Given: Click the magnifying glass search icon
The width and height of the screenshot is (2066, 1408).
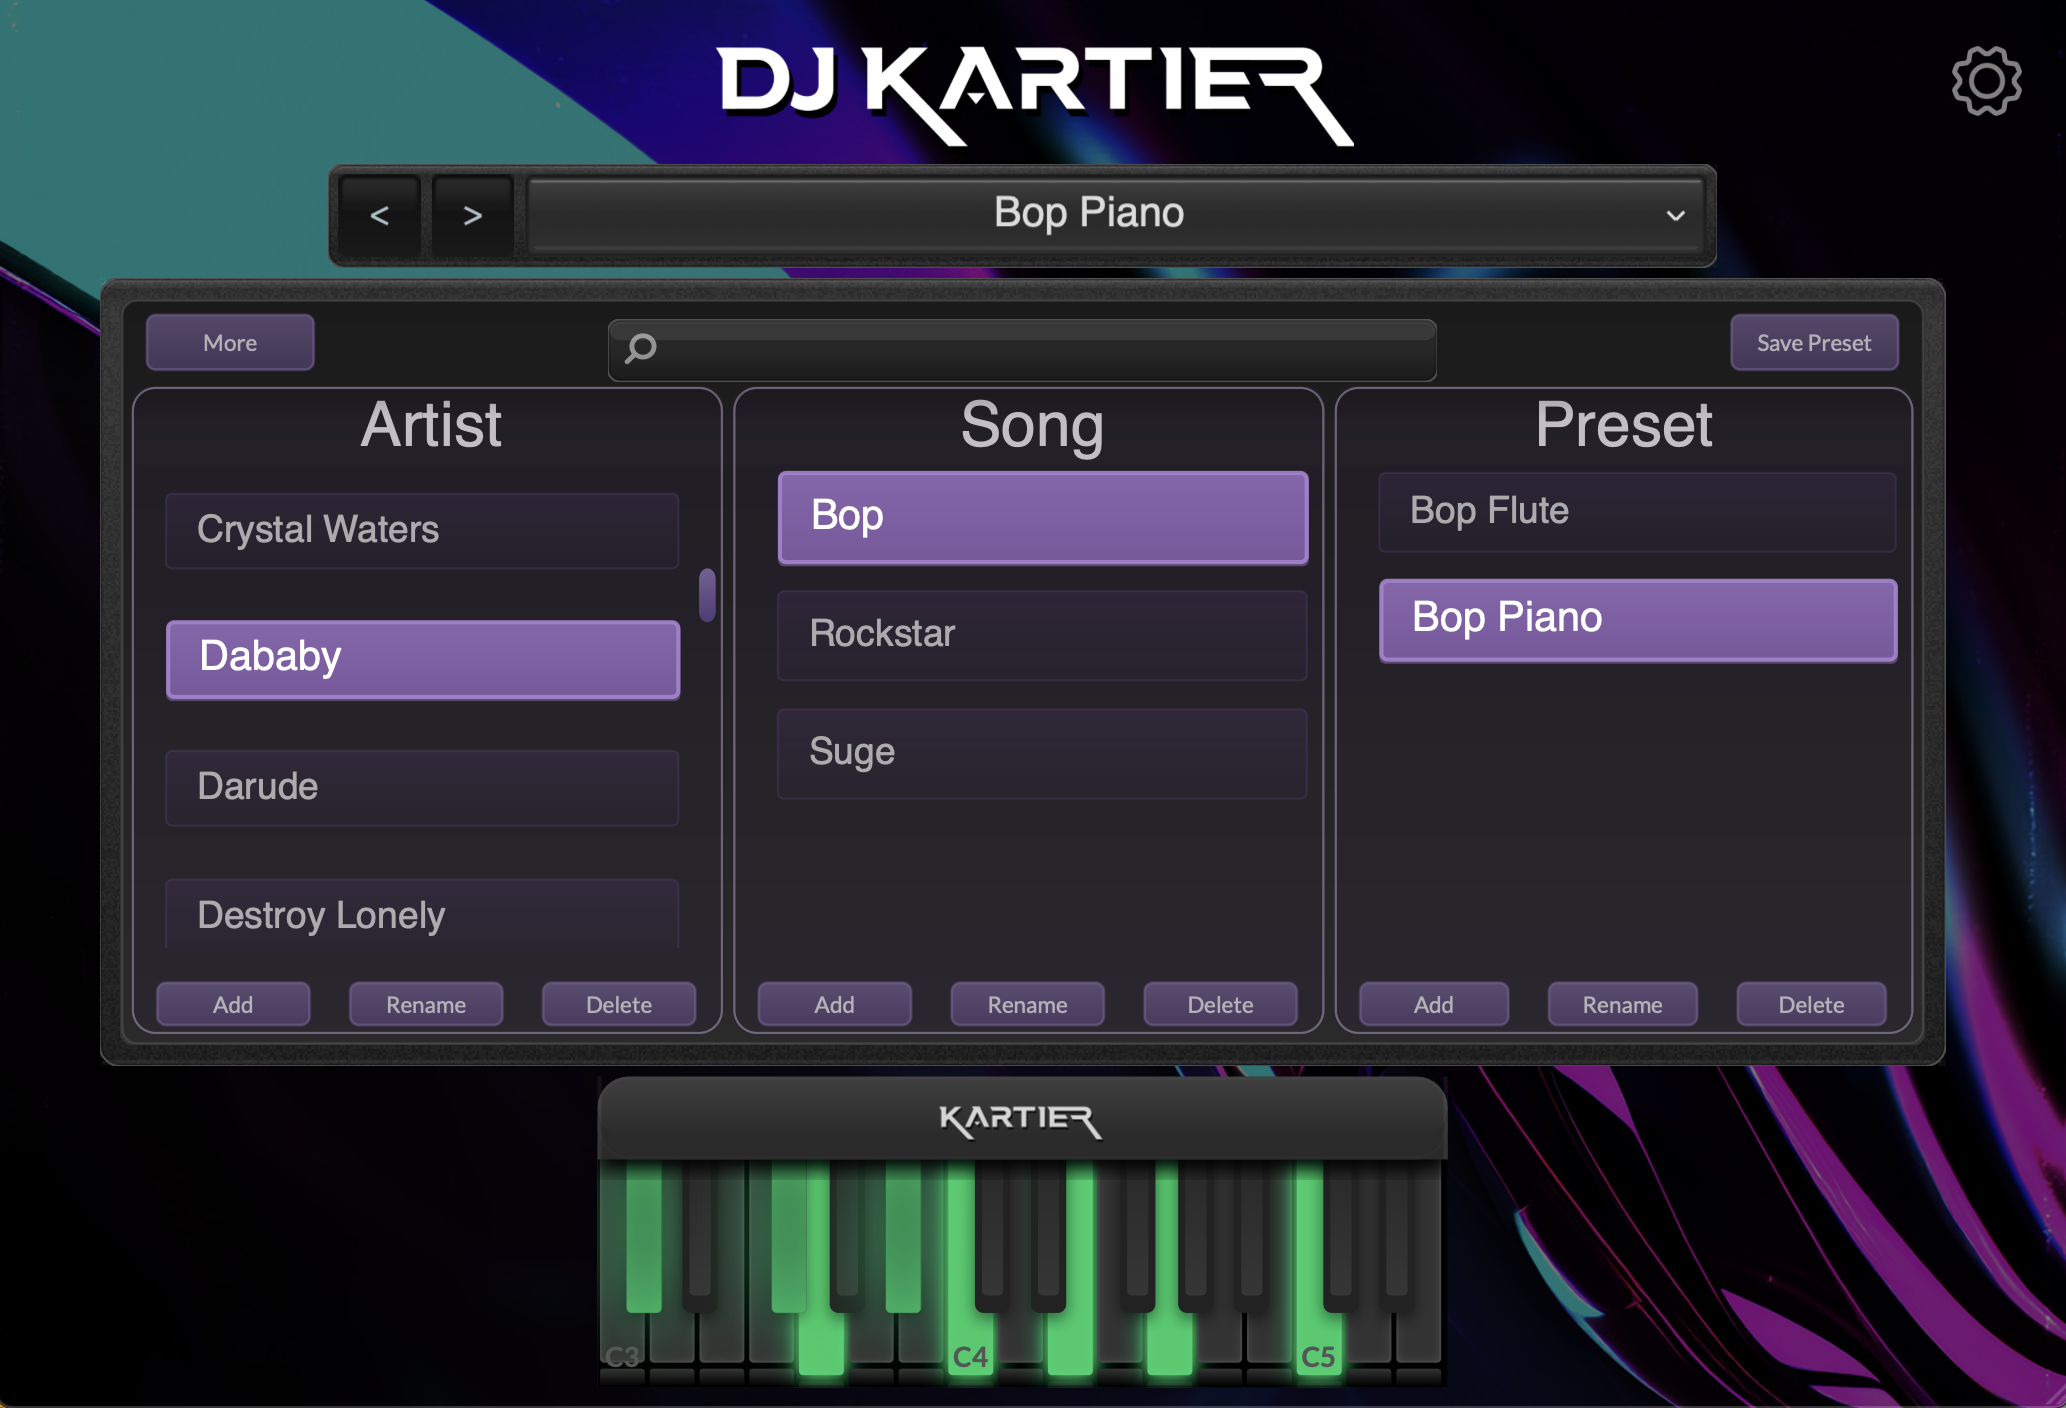Looking at the screenshot, I should pyautogui.click(x=640, y=348).
